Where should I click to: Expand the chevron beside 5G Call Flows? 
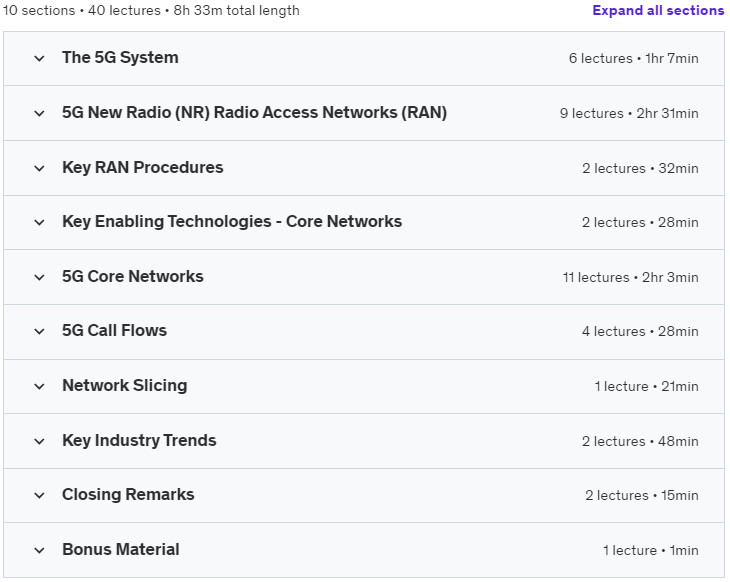click(40, 332)
